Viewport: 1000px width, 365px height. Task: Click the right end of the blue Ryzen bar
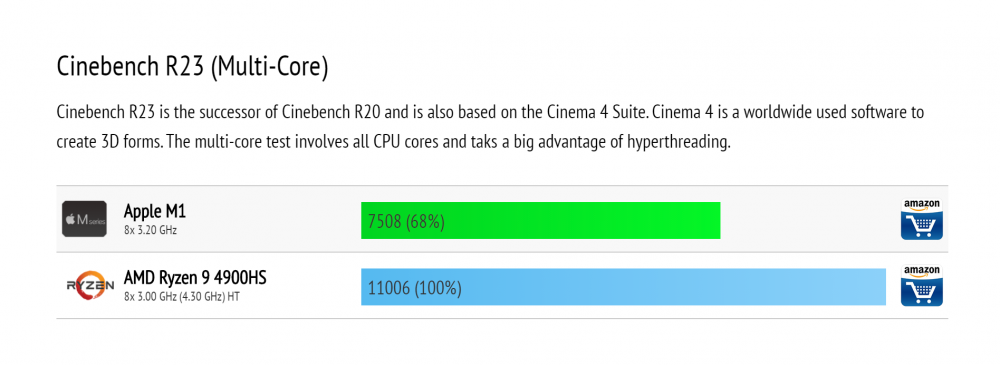pos(881,287)
